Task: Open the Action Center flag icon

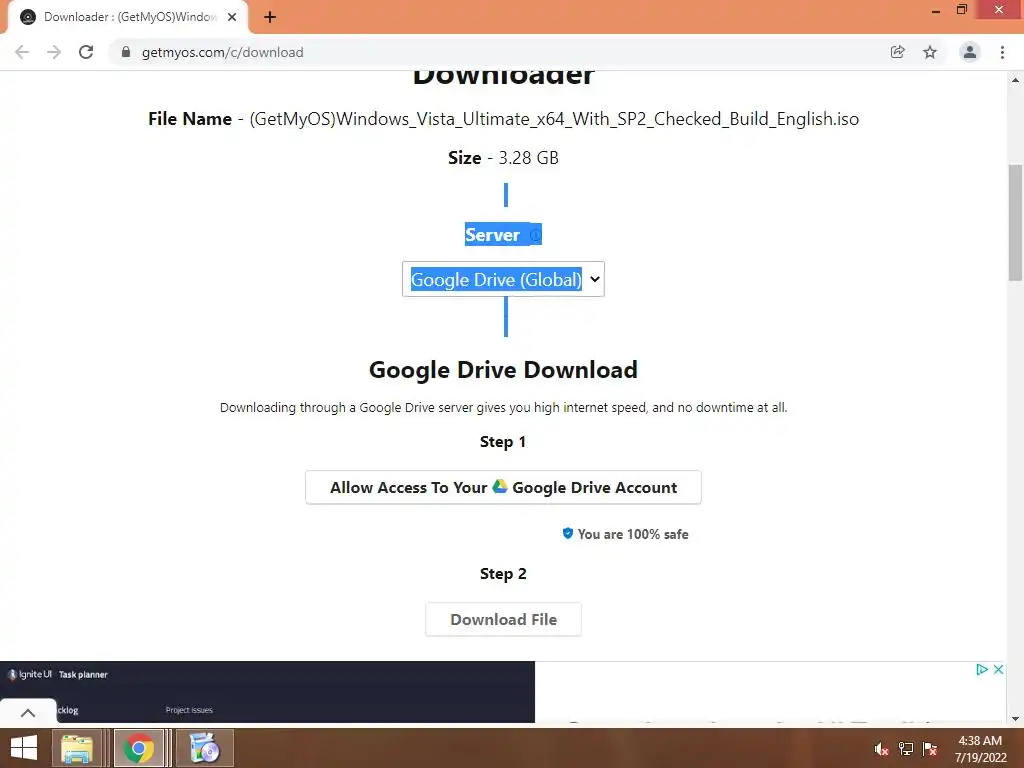Action: pos(930,749)
